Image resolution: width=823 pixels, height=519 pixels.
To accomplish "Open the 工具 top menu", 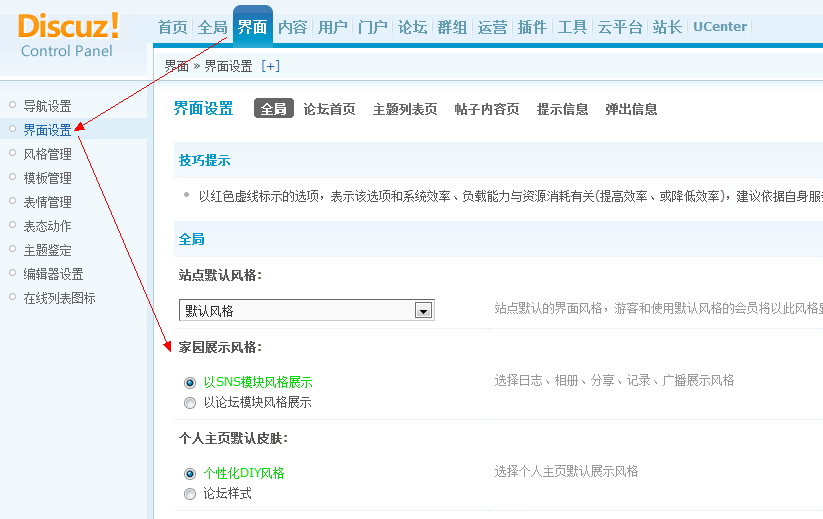I will click(x=572, y=27).
